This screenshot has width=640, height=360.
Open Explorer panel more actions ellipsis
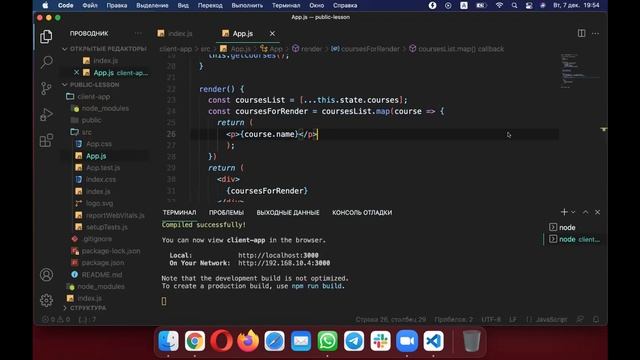coord(138,33)
